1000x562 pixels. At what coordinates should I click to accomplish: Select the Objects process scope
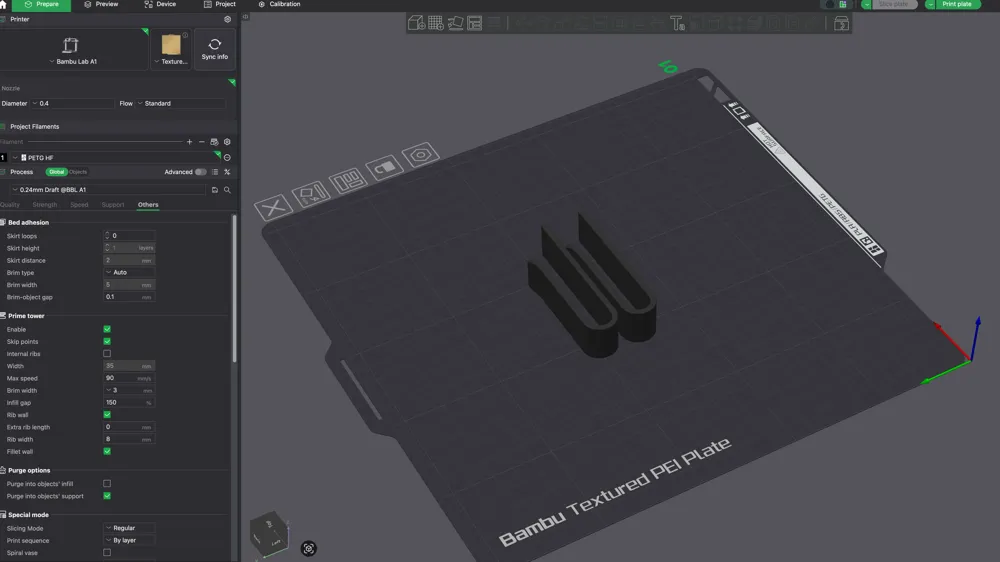78,172
